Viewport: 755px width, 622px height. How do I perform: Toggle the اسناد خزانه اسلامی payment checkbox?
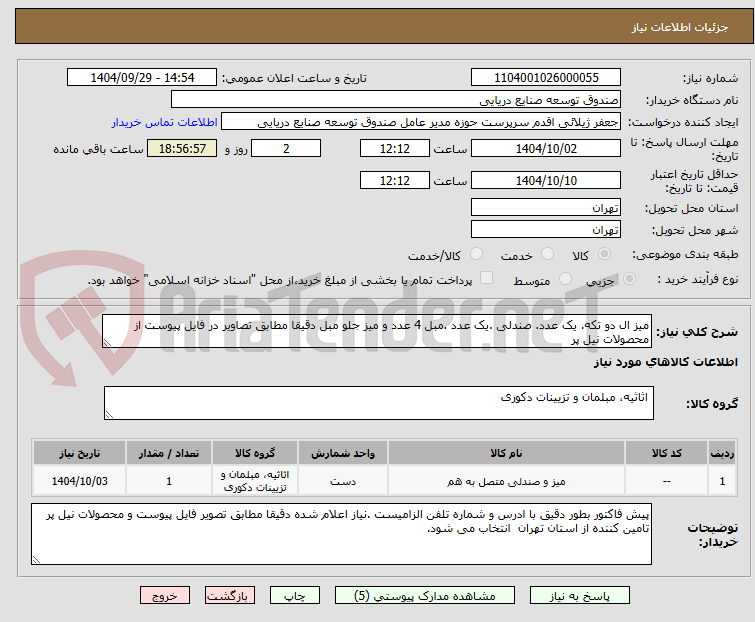point(487,278)
